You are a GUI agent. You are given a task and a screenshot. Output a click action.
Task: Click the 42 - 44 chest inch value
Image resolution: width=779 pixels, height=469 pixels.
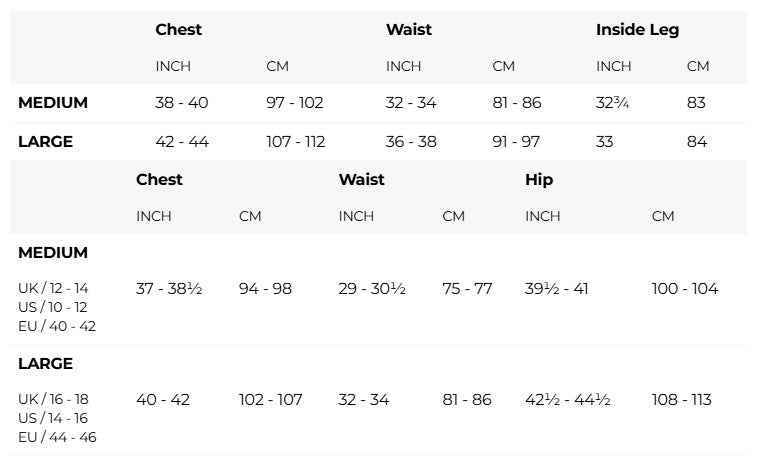pyautogui.click(x=182, y=142)
